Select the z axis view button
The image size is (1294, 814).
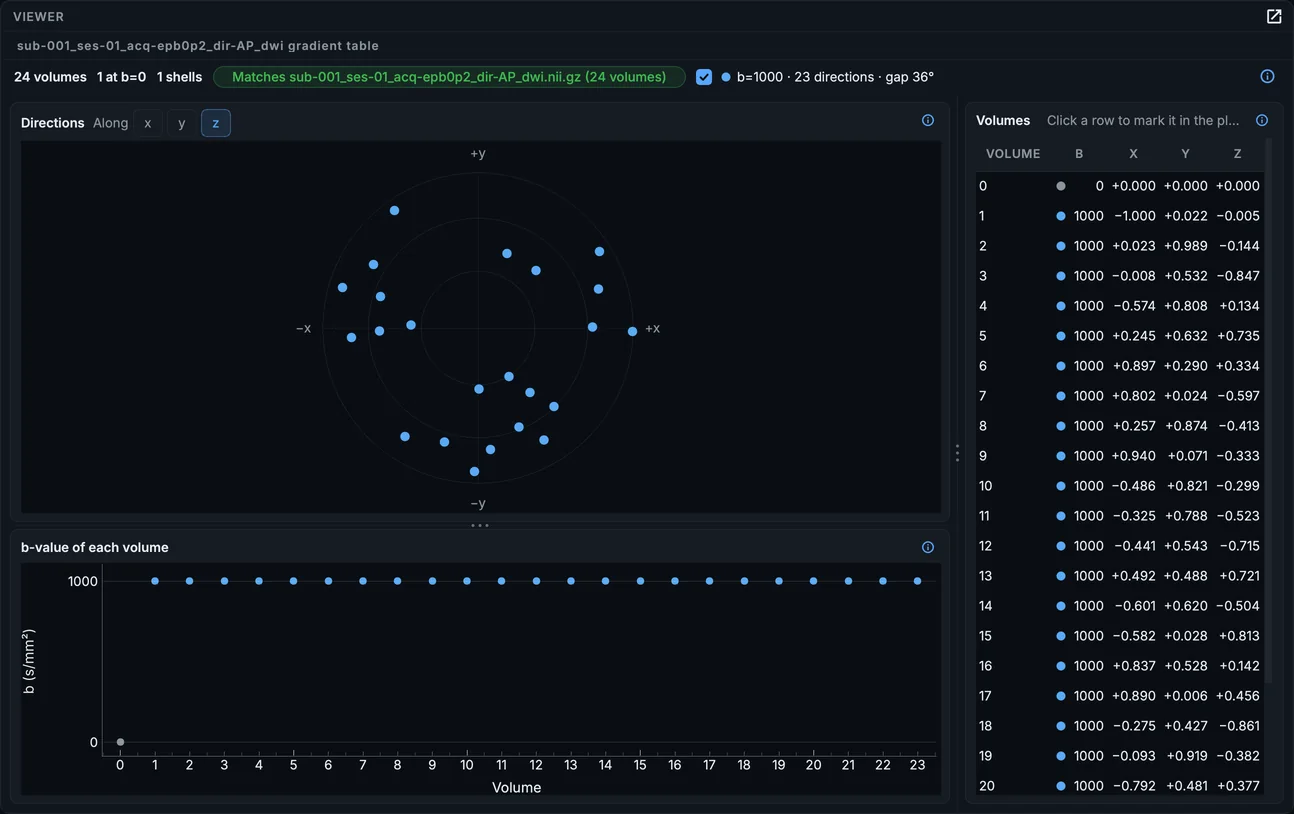216,123
